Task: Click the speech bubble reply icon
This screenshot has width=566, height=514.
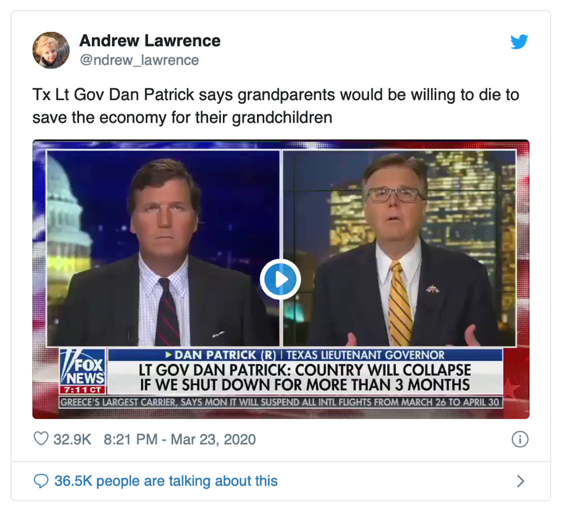Action: (x=41, y=481)
